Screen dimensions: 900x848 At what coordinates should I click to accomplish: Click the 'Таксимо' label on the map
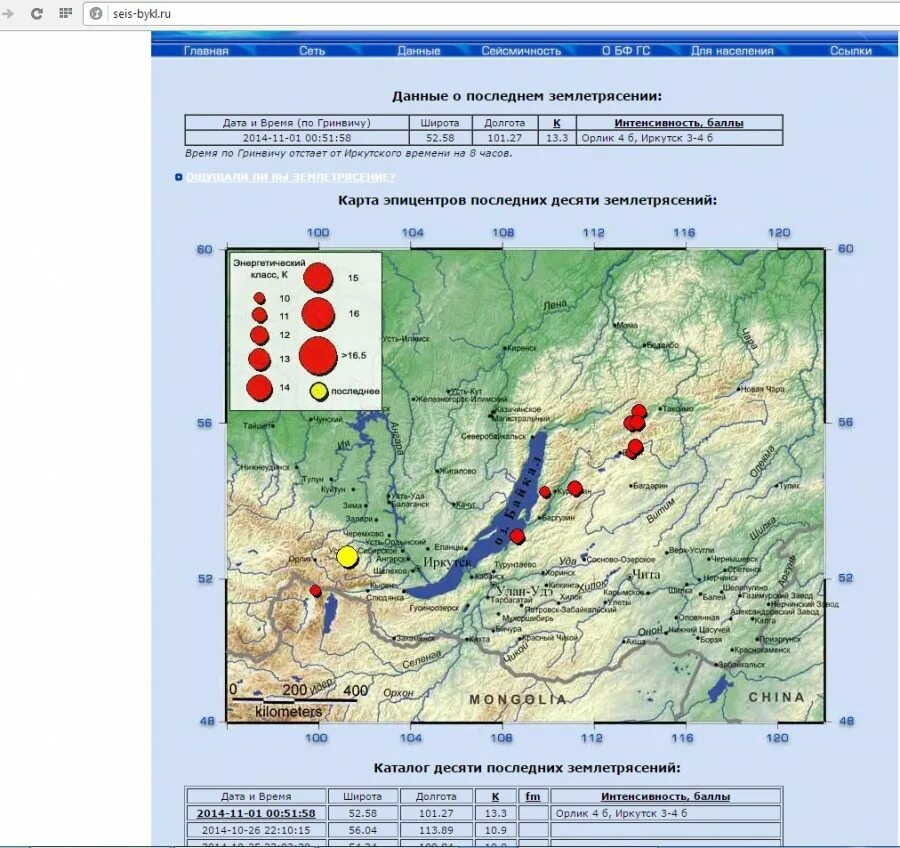tap(680, 409)
